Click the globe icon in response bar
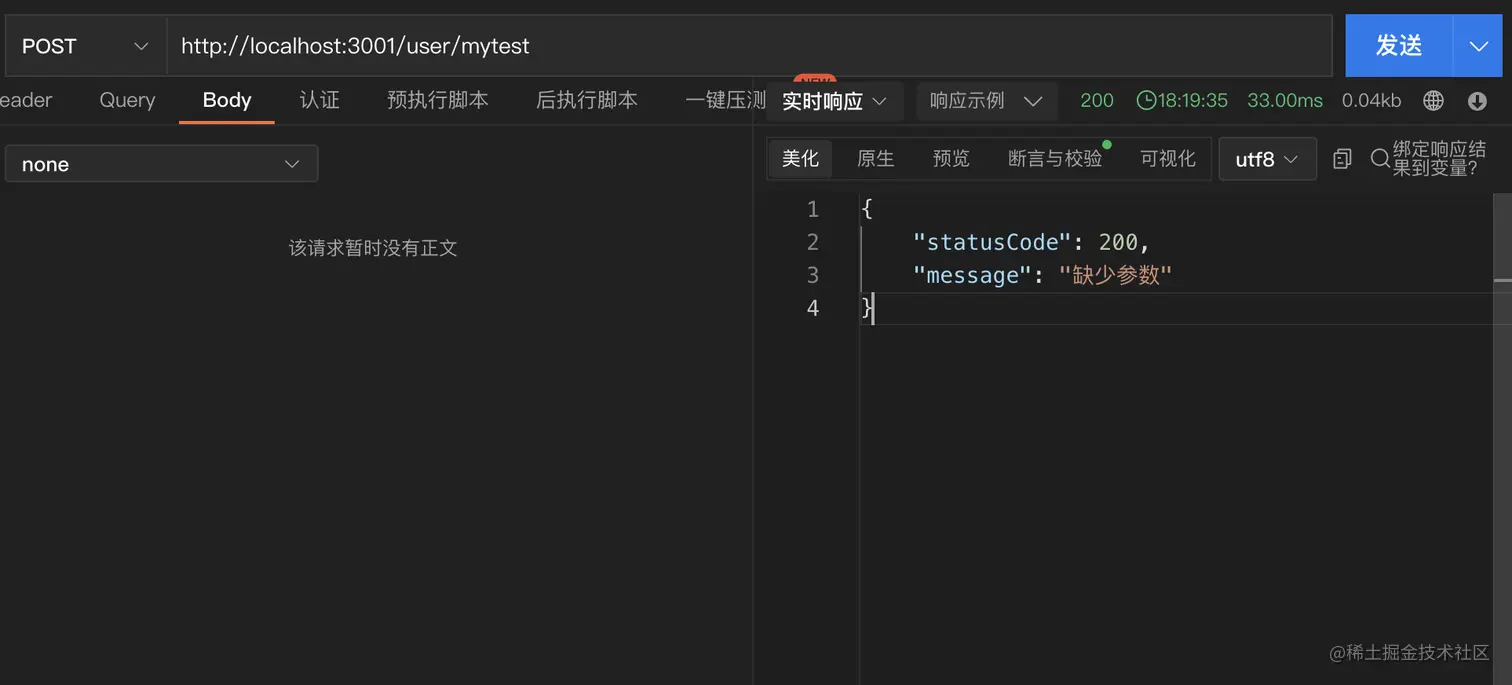The image size is (1512, 685). [x=1433, y=100]
